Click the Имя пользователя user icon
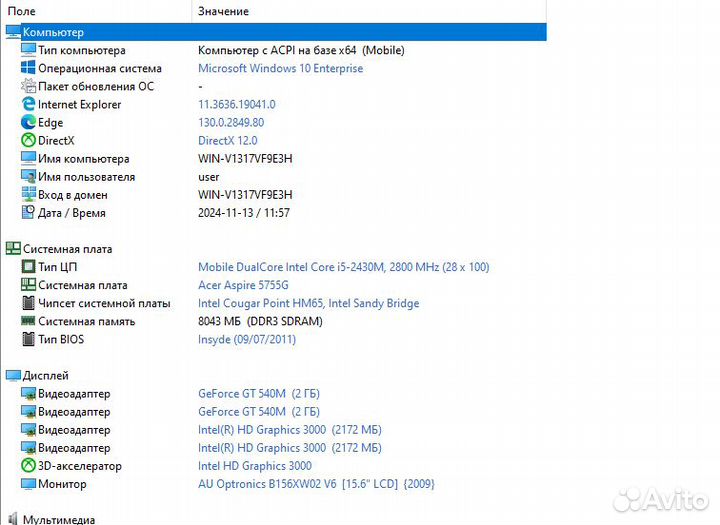This screenshot has height=525, width=720. pos(28,176)
